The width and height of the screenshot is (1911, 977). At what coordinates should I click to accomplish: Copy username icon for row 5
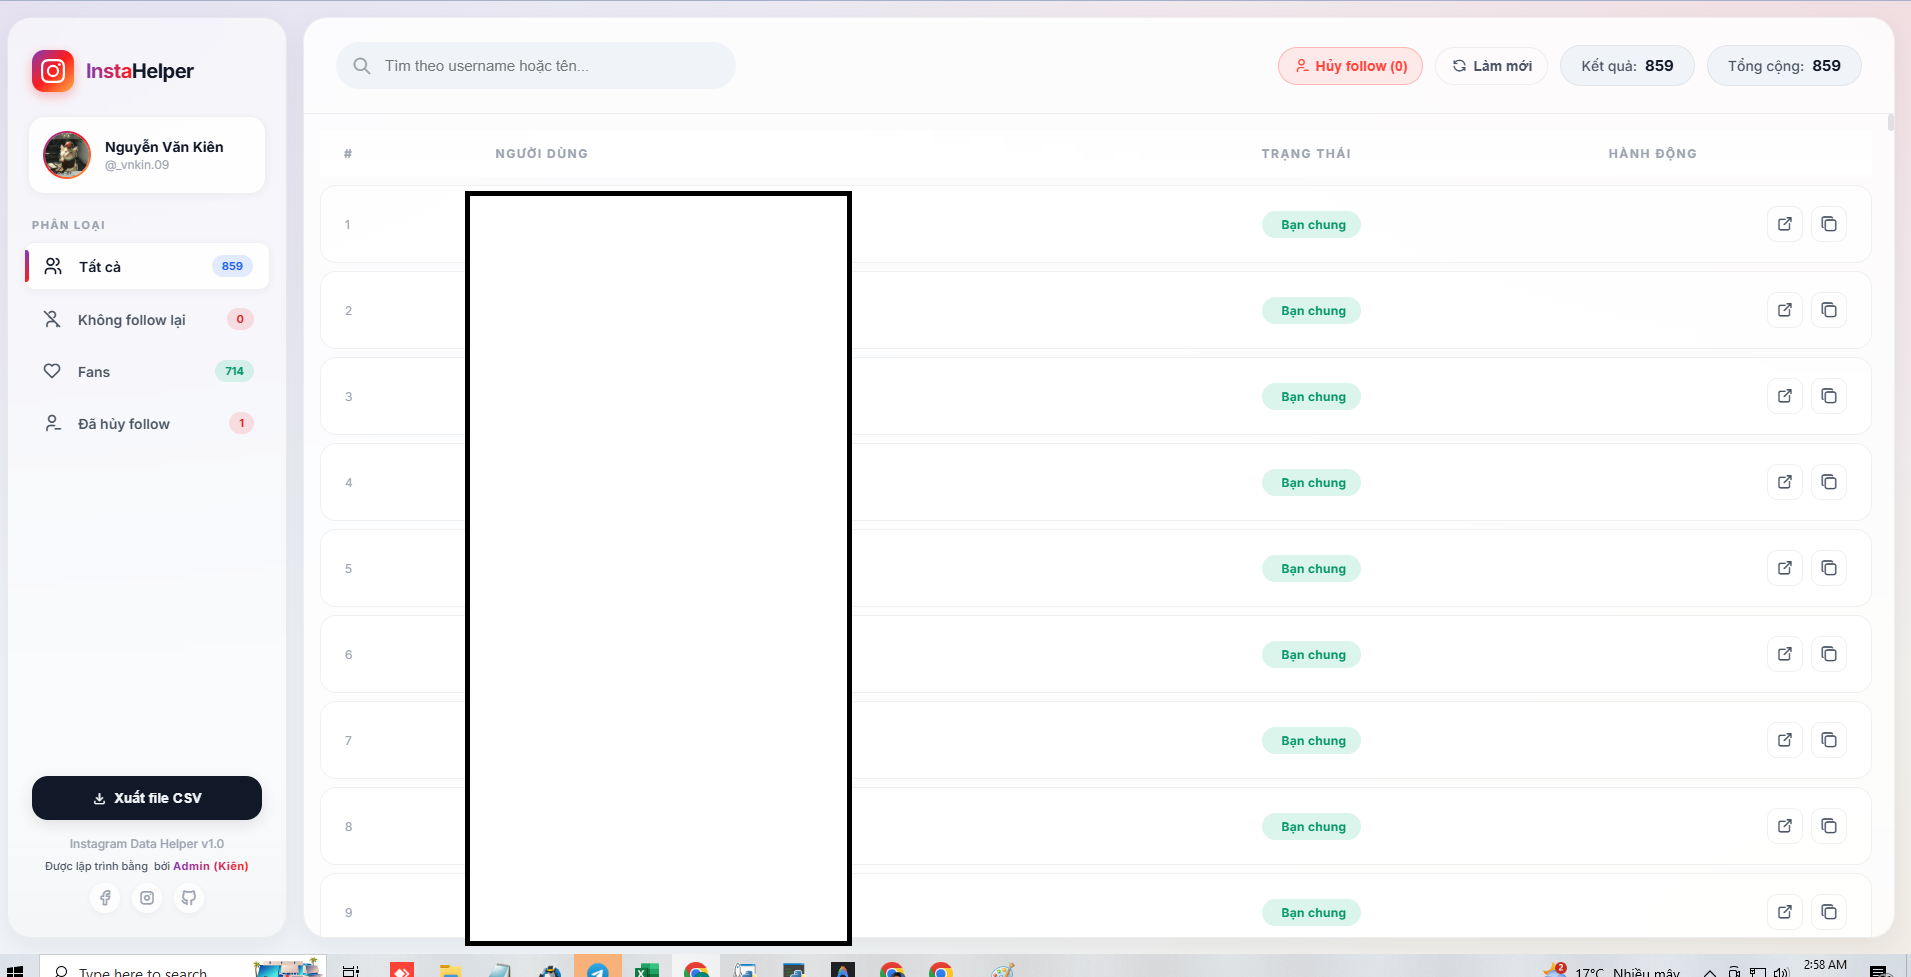click(1829, 568)
